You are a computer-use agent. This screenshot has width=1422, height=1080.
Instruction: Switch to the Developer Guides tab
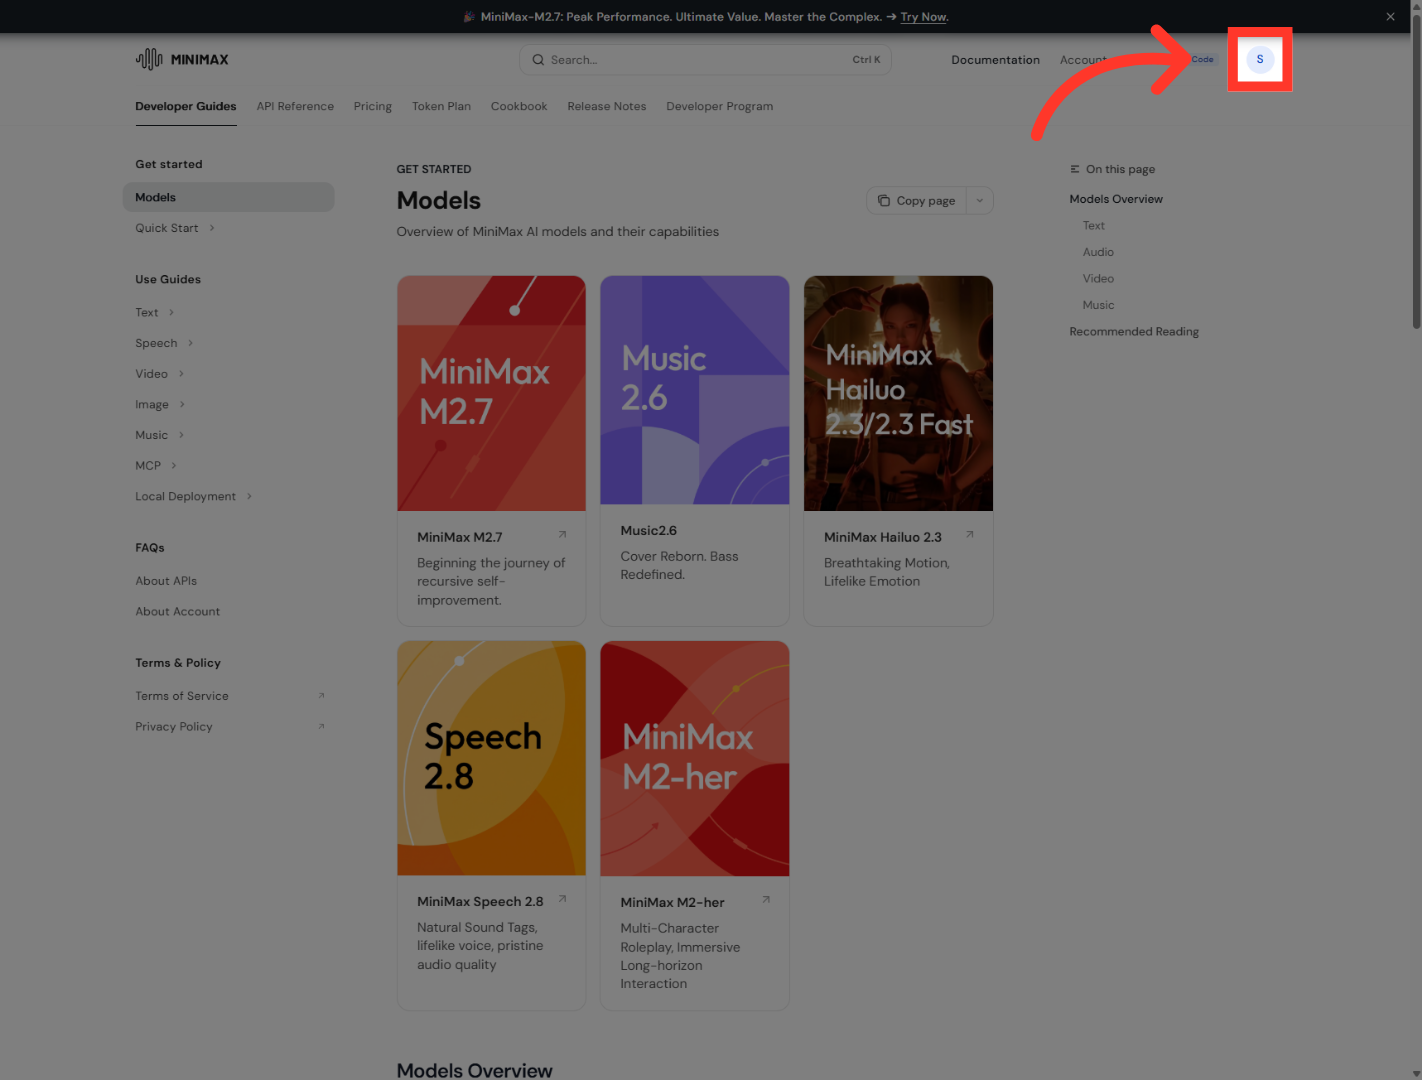point(186,106)
